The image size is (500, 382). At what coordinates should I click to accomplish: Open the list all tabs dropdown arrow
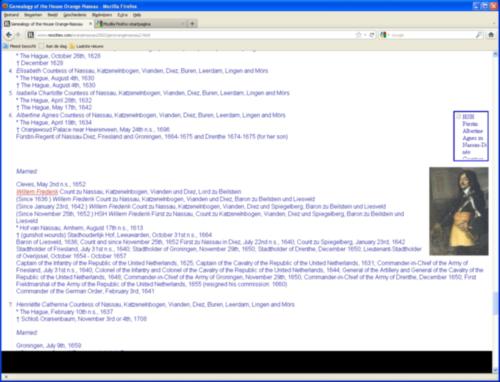(494, 24)
